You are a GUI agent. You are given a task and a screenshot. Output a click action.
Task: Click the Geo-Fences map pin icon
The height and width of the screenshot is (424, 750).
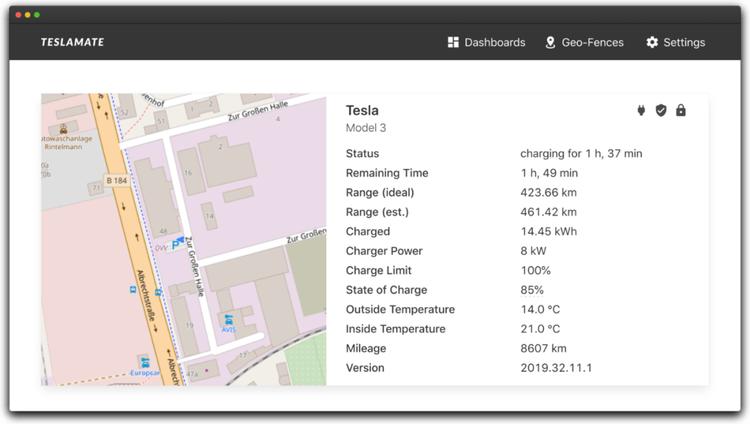tap(550, 42)
